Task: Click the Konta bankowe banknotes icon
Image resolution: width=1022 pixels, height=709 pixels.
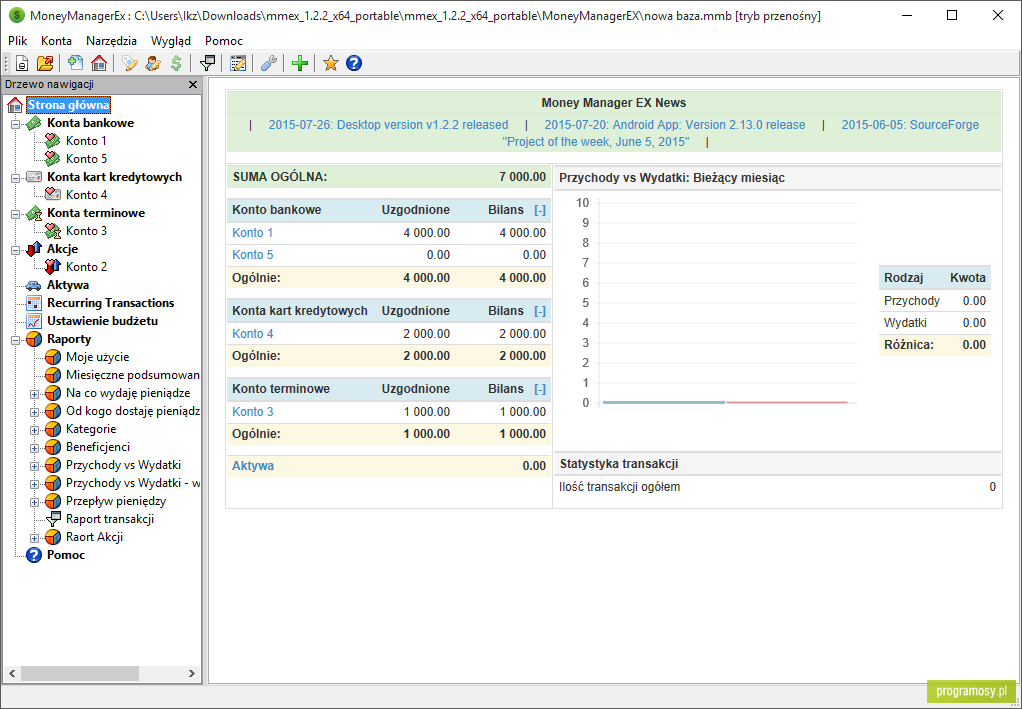Action: click(x=33, y=123)
